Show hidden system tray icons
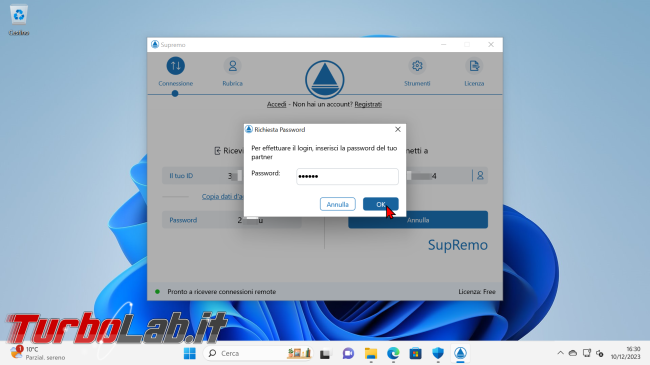650x365 pixels. pyautogui.click(x=560, y=353)
